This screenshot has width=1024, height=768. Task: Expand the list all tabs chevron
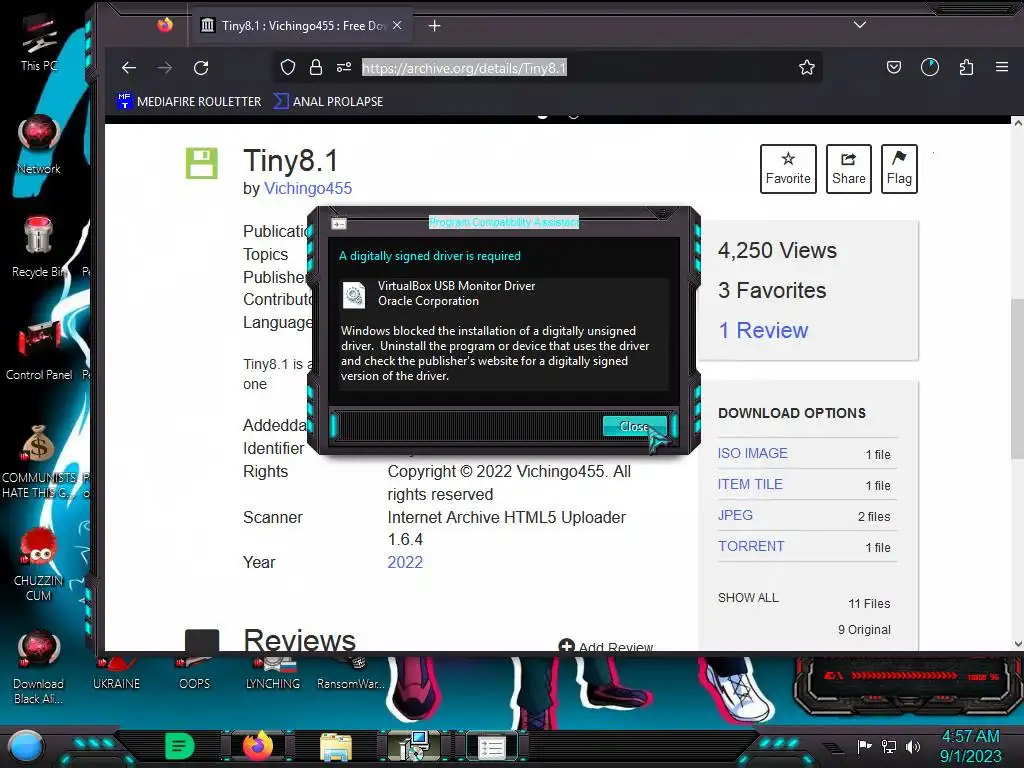(860, 25)
